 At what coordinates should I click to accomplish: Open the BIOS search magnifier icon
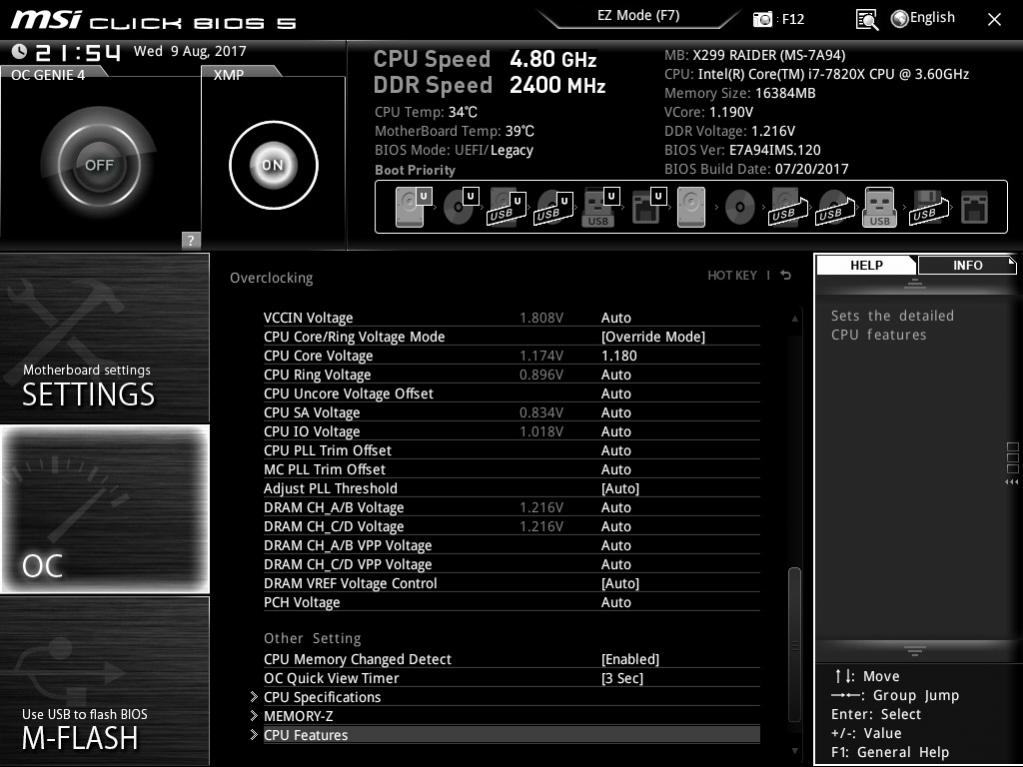(x=866, y=20)
